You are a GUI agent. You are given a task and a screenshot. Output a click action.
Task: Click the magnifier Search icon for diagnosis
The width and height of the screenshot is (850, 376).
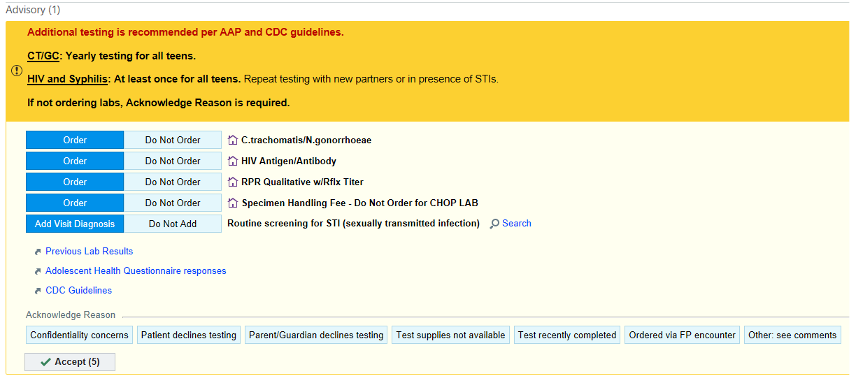click(x=494, y=224)
